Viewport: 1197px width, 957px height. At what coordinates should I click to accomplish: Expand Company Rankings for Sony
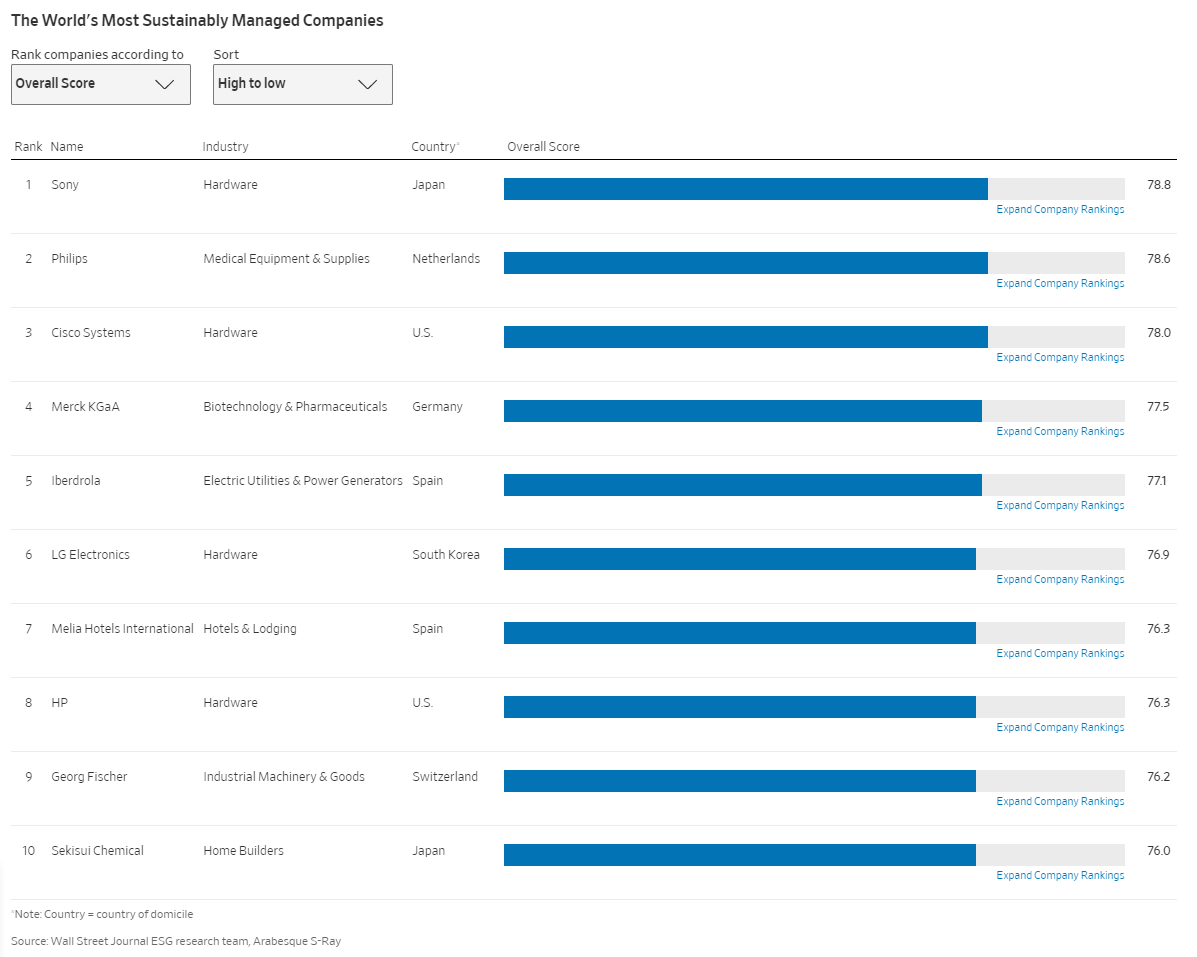pos(1060,209)
